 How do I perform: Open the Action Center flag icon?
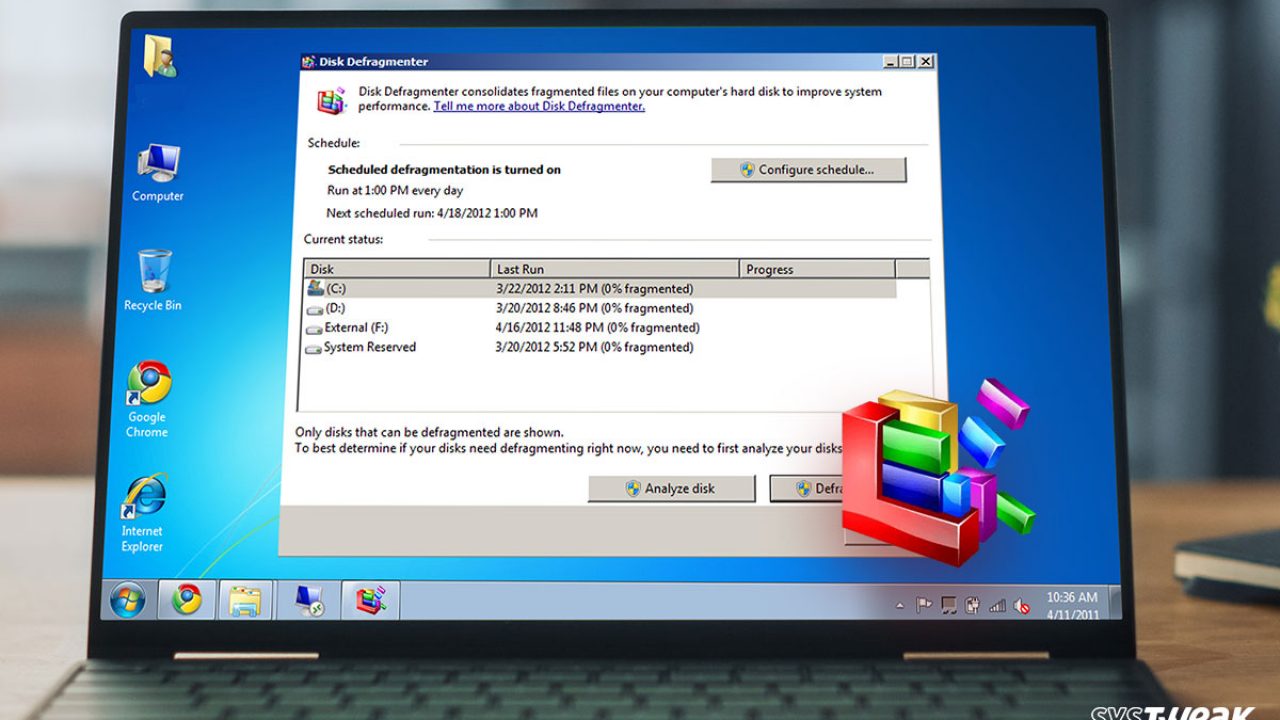[924, 606]
